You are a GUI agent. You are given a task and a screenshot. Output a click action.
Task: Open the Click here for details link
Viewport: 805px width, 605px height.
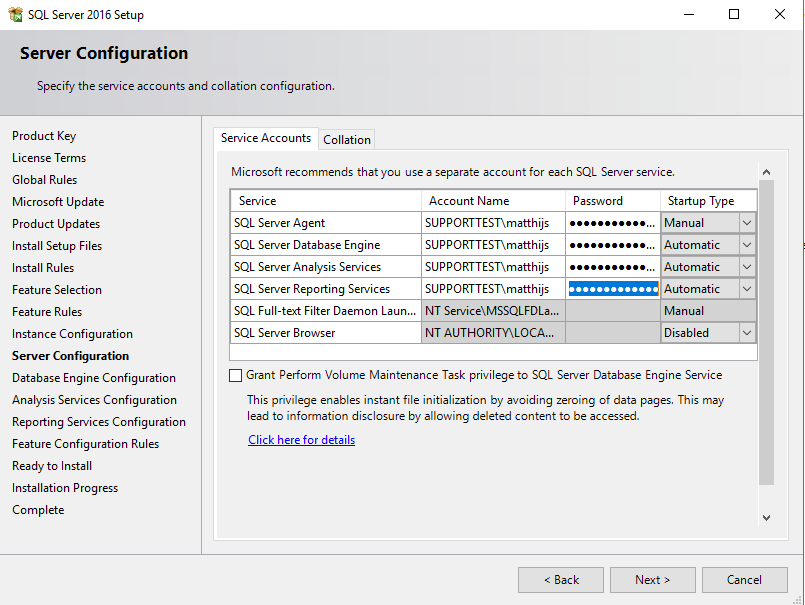click(301, 440)
